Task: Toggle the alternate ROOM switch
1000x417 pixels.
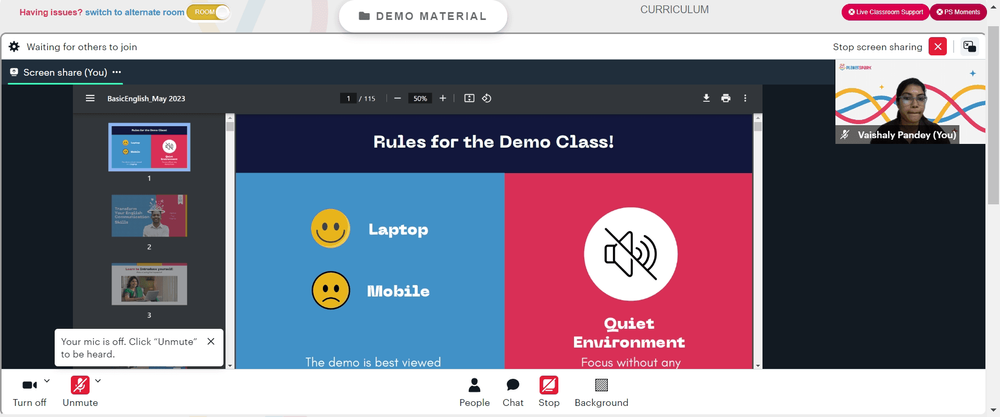Action: click(208, 12)
